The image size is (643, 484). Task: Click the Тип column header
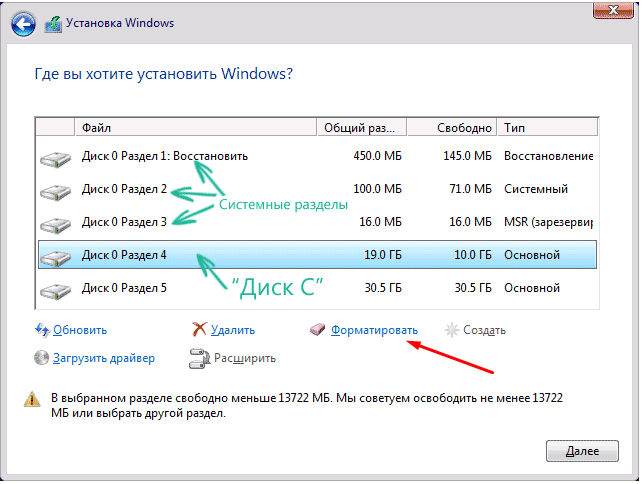[x=547, y=128]
